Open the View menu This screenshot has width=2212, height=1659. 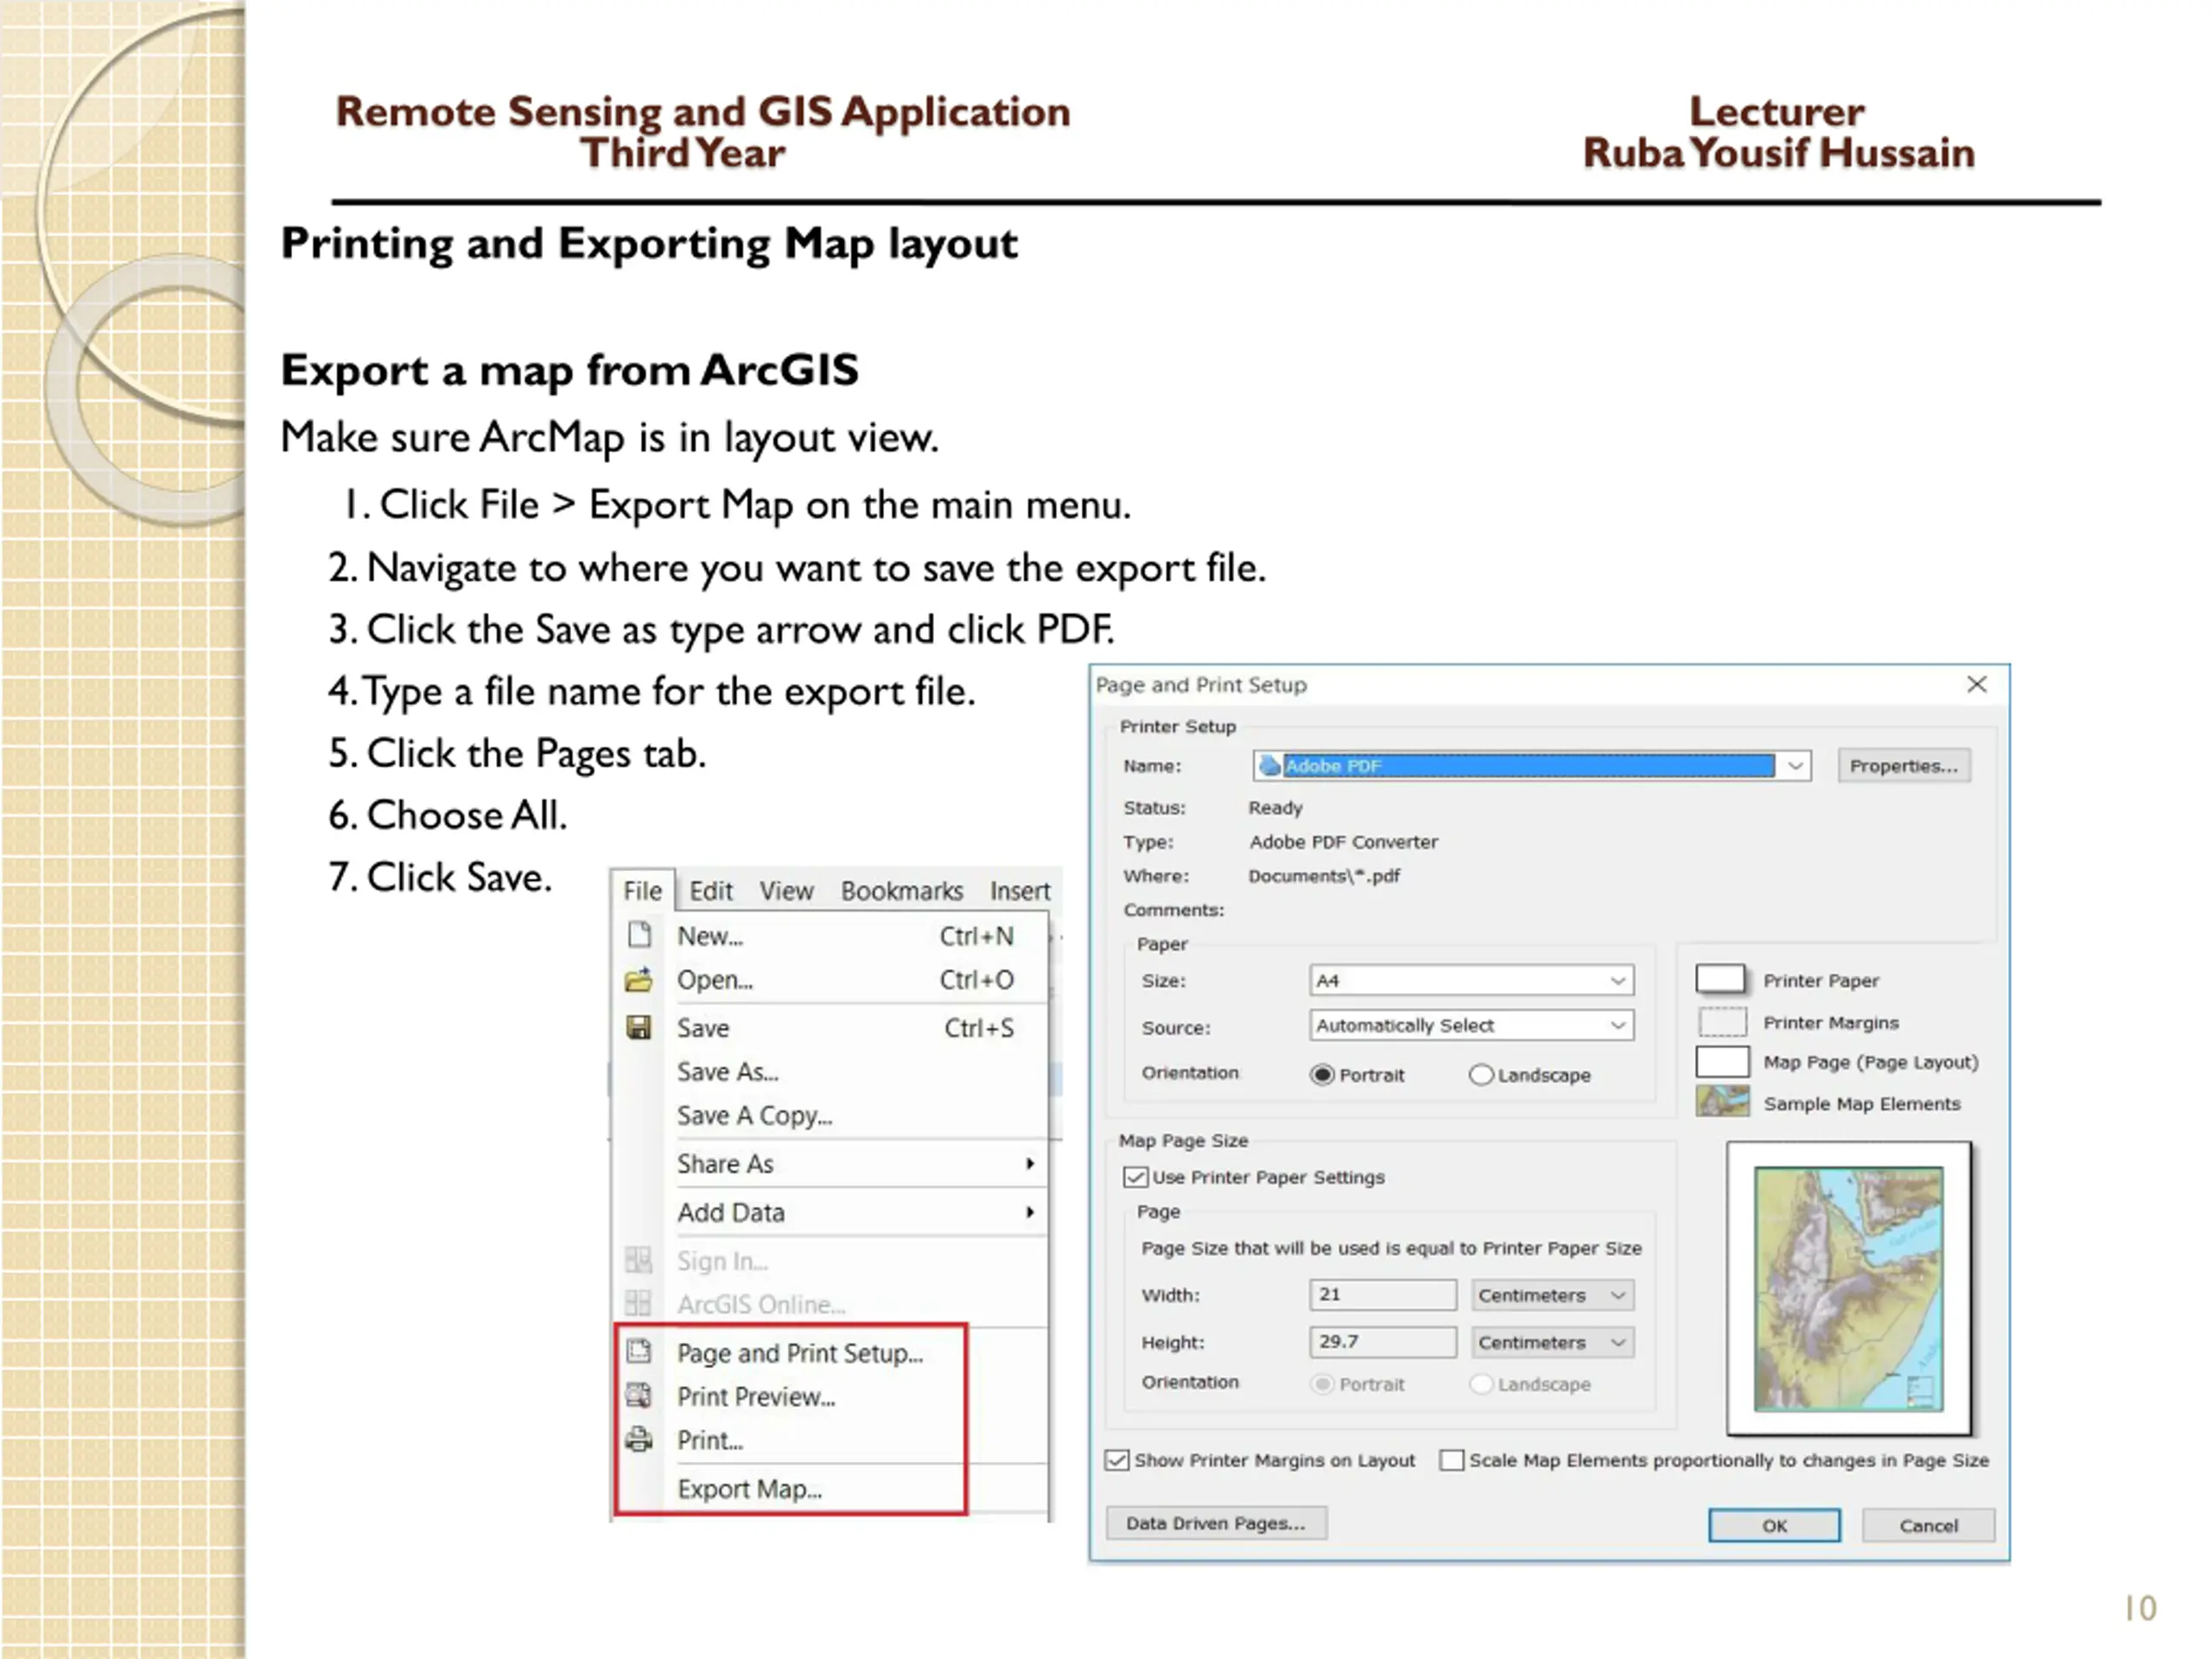(786, 890)
